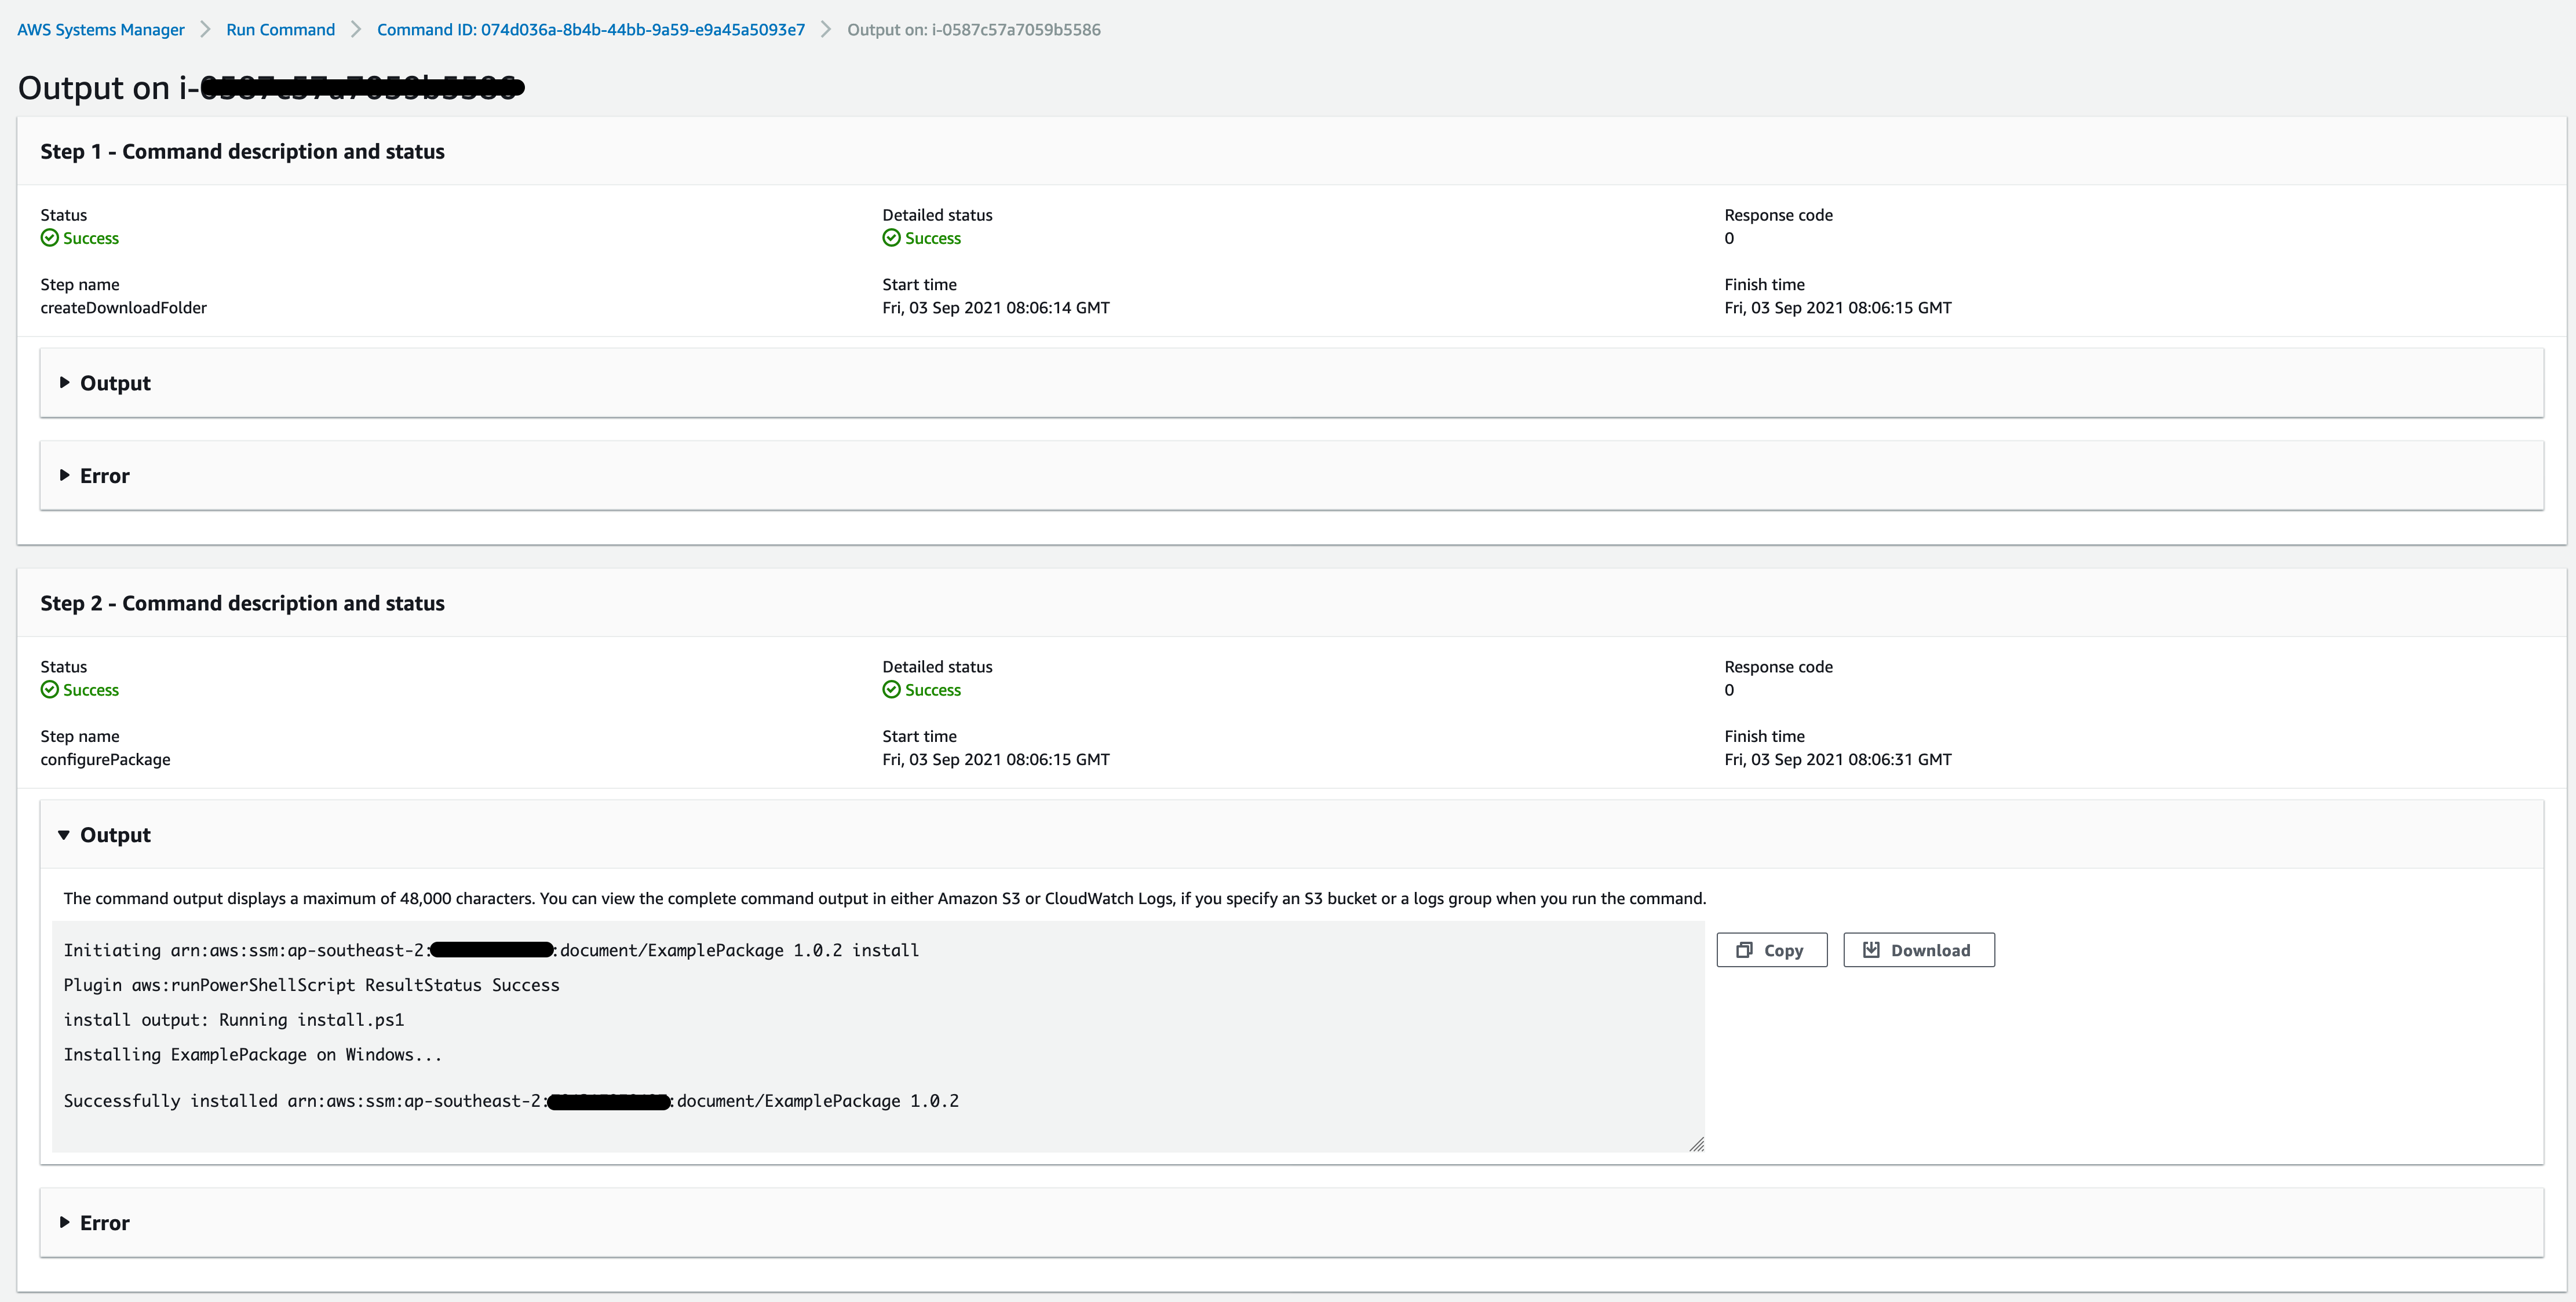Select the configurePackage step name text
Screen dimensions: 2576x1302
click(105, 759)
